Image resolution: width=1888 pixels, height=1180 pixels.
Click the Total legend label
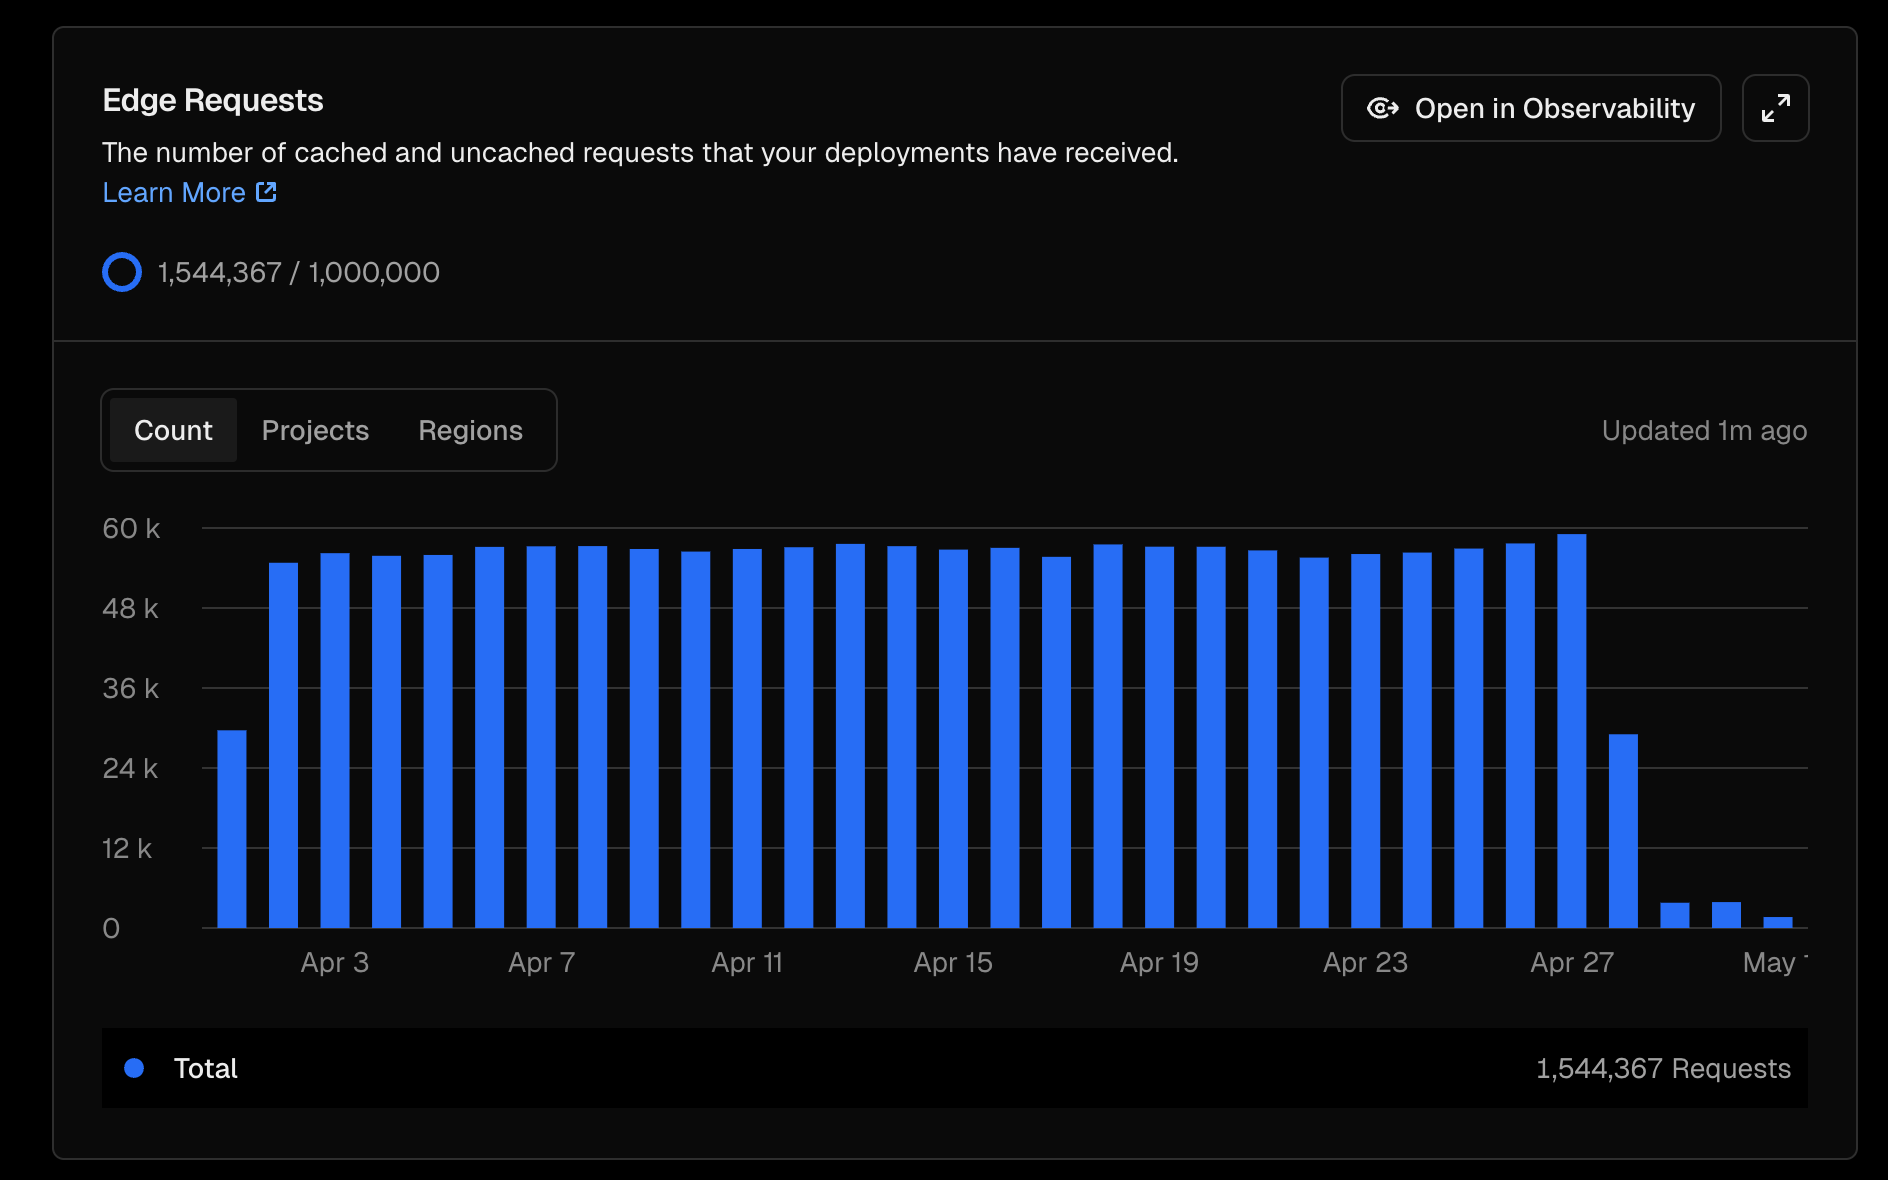point(205,1068)
